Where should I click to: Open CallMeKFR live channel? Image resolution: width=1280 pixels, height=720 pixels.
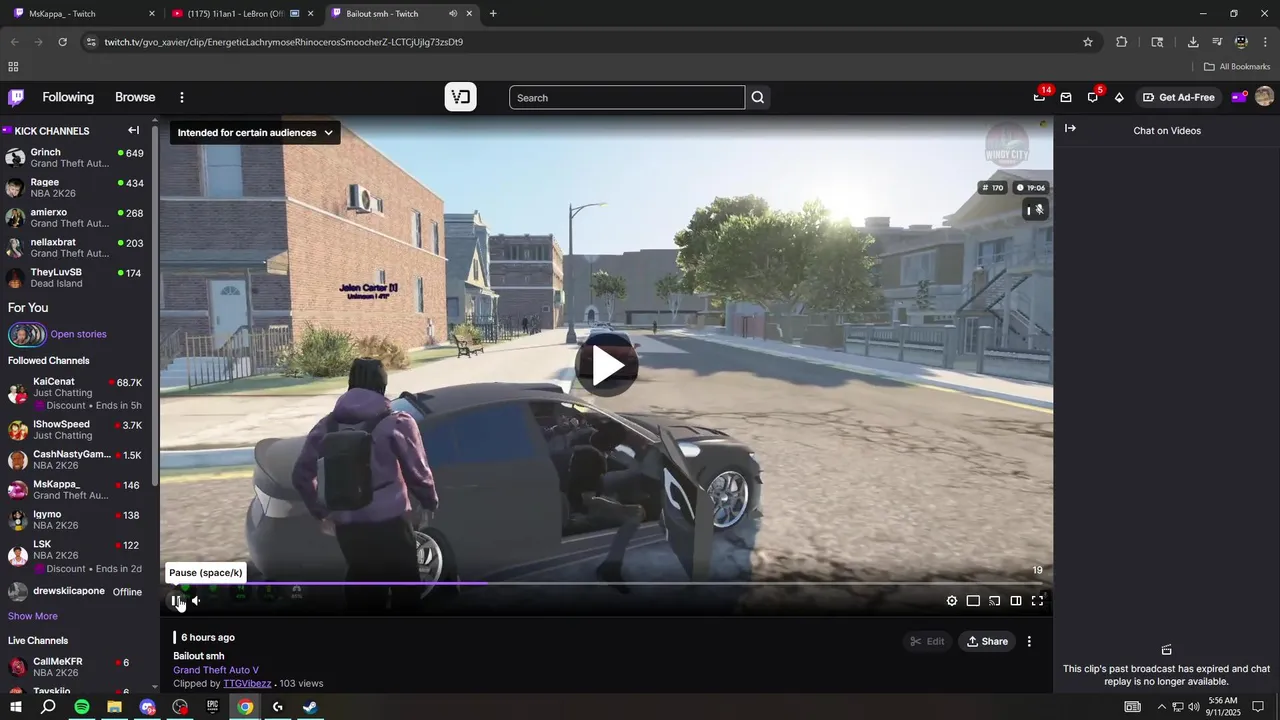[x=75, y=667]
